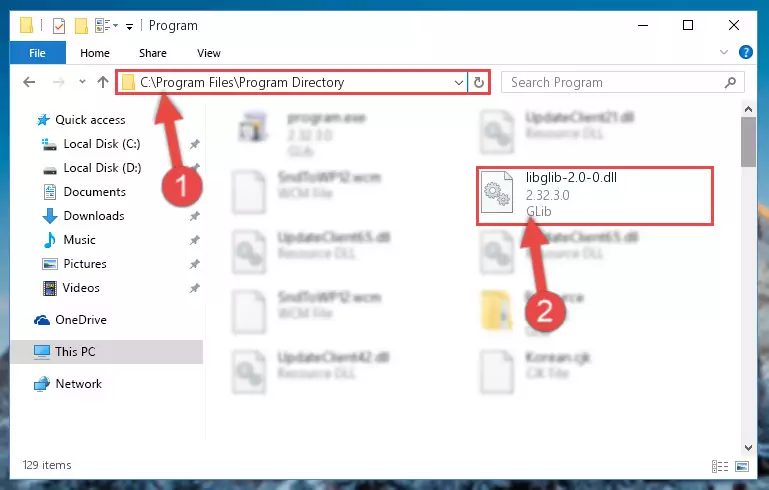
Task: Open the View ribbon tab
Action: click(209, 53)
